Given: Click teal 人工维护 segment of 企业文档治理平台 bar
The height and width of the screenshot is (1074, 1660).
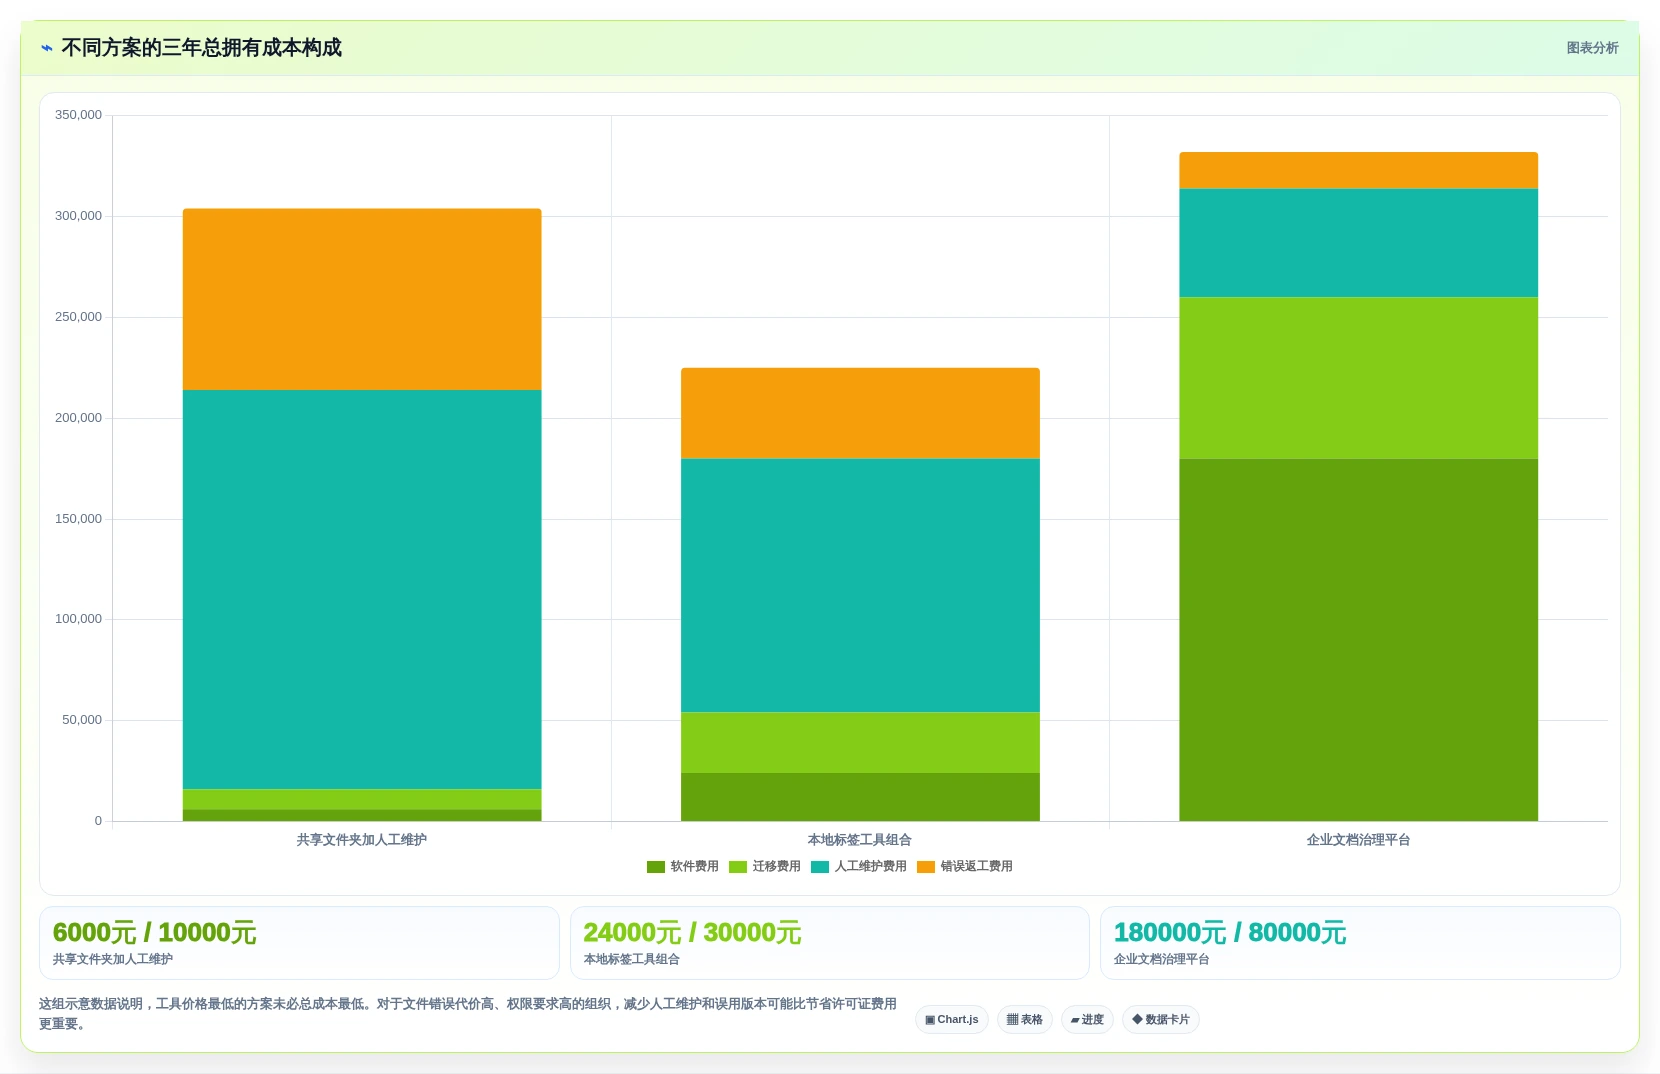Looking at the screenshot, I should point(1358,243).
